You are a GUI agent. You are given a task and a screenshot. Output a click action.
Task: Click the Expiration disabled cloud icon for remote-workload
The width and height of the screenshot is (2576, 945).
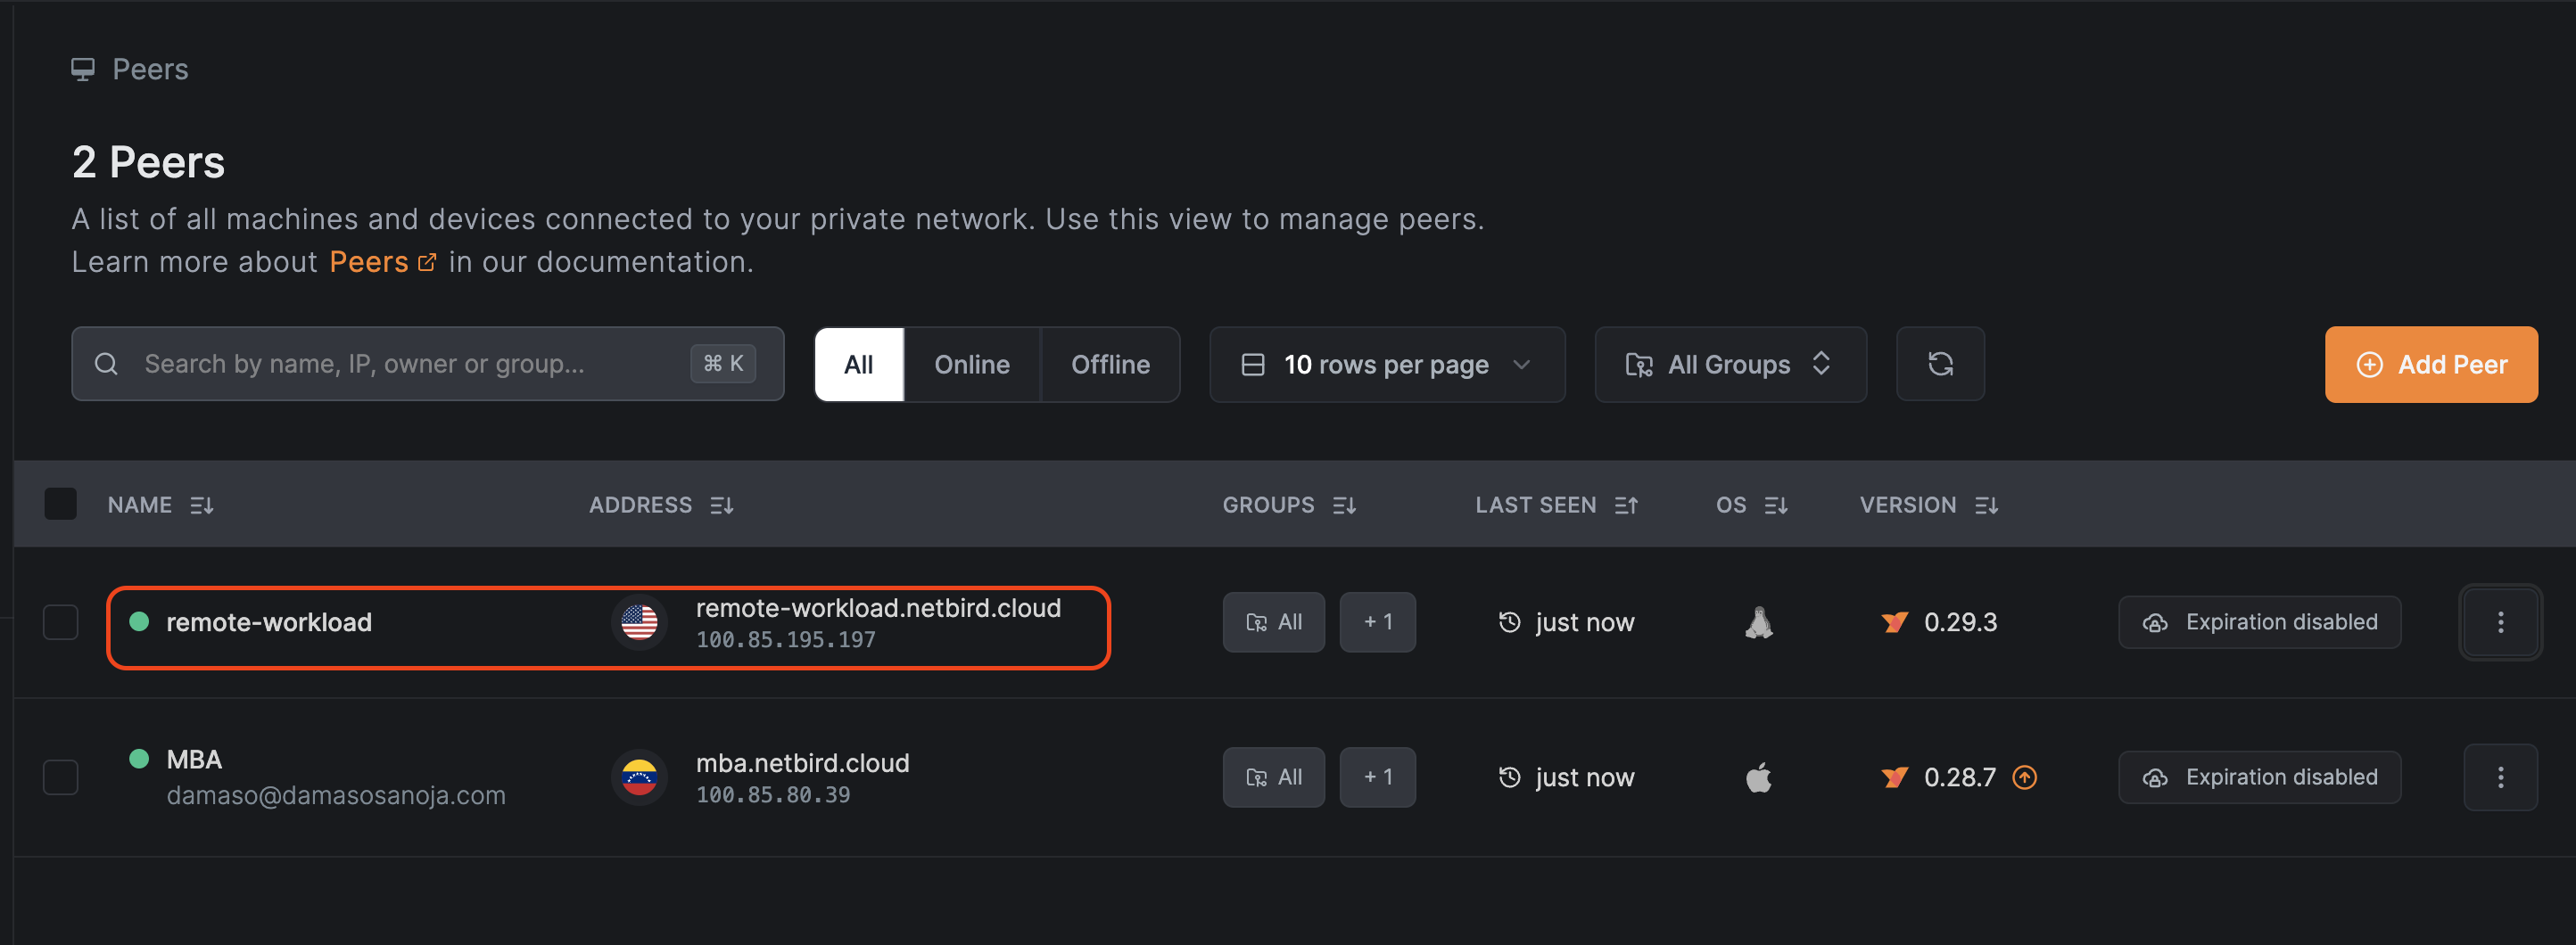coord(2157,622)
